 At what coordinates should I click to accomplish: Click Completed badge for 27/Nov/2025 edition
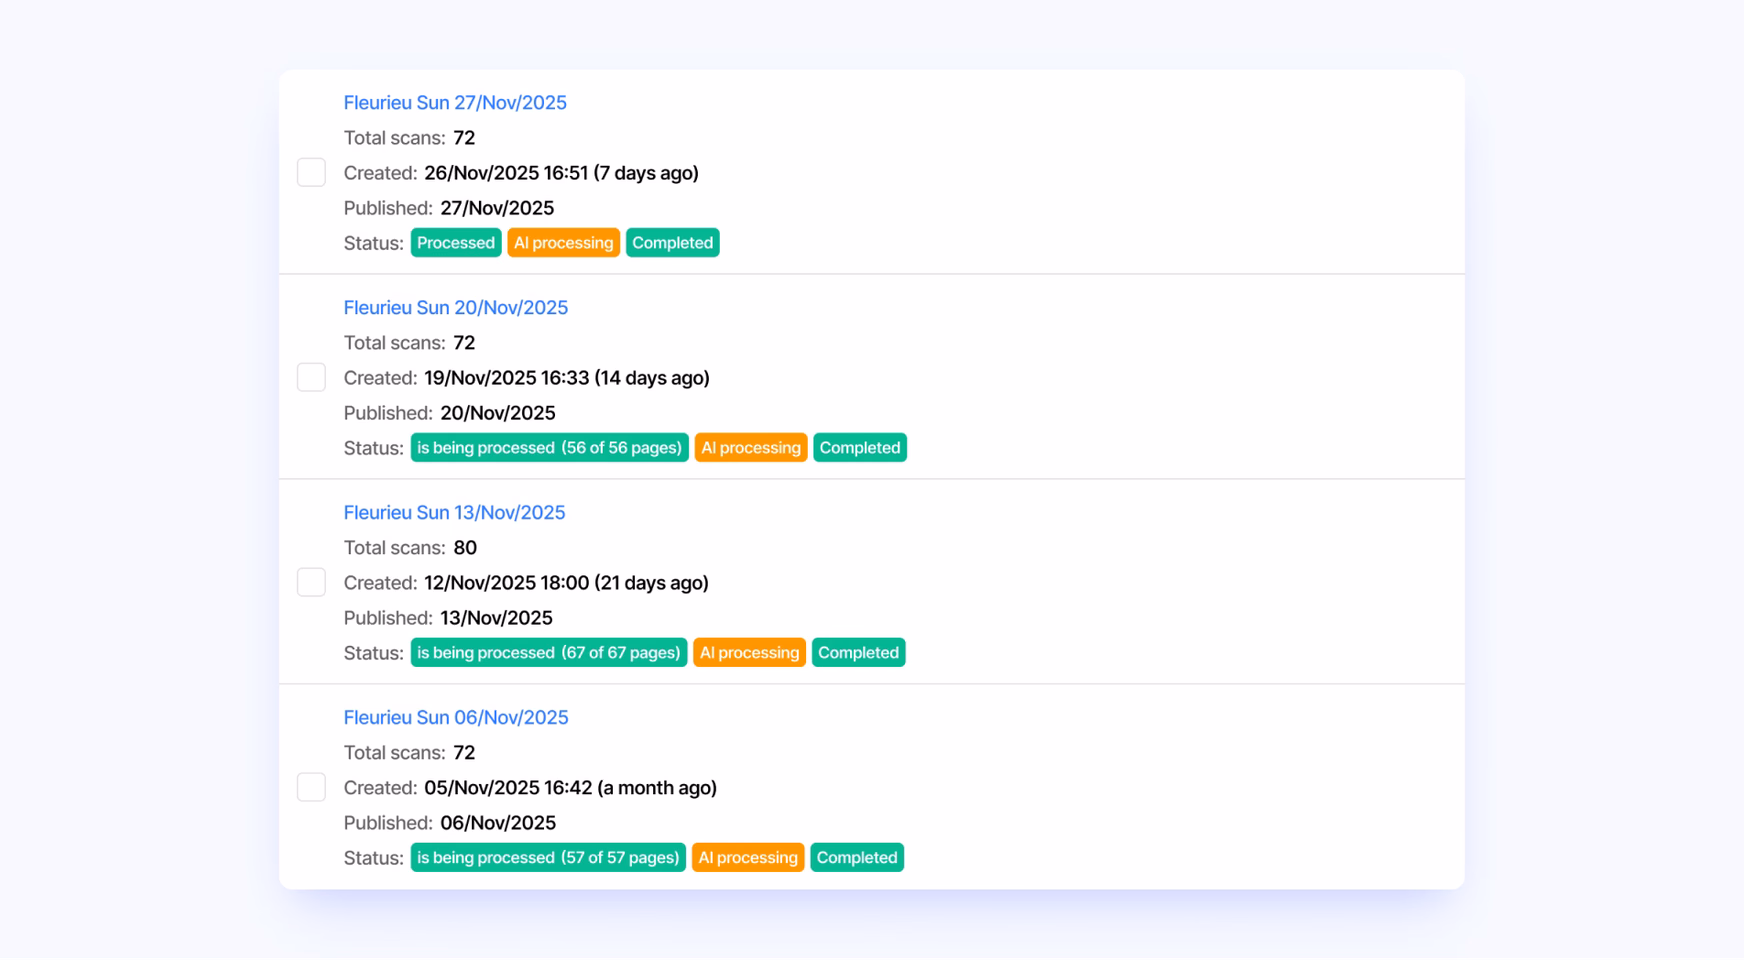coord(673,243)
